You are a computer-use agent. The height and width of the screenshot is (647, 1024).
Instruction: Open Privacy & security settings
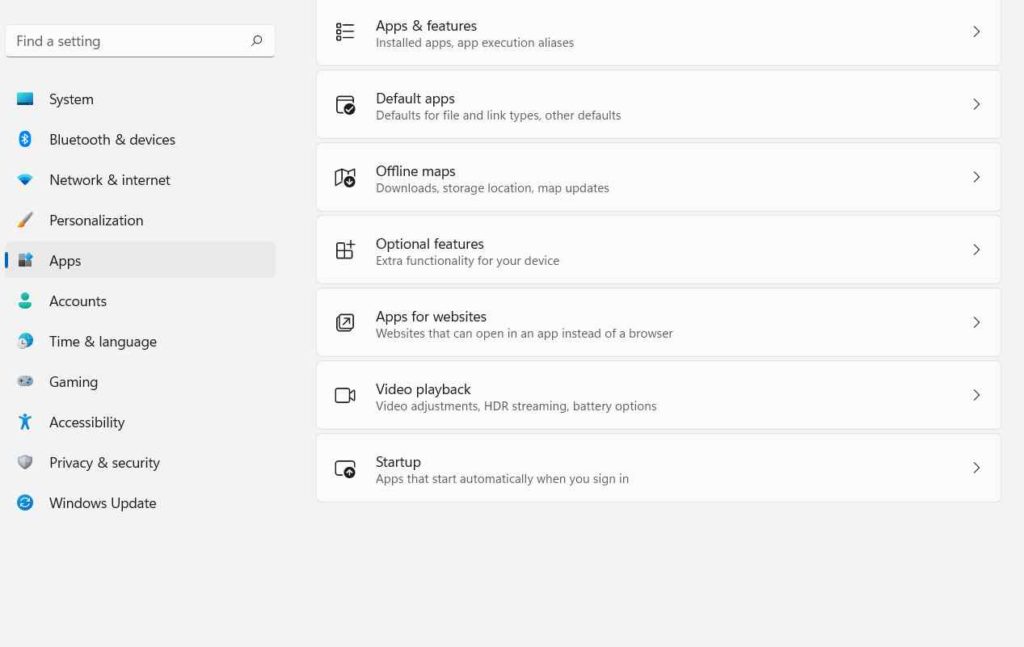point(140,462)
